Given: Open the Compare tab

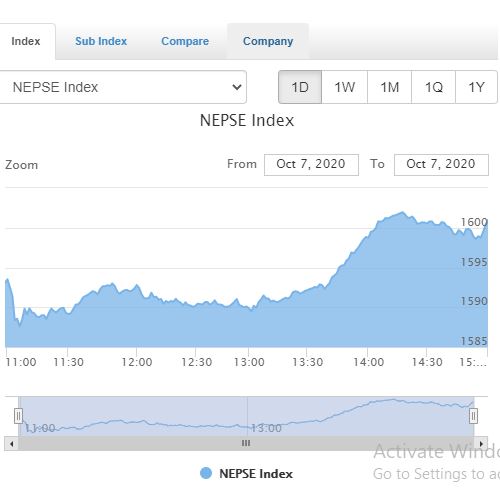Looking at the screenshot, I should pos(185,41).
